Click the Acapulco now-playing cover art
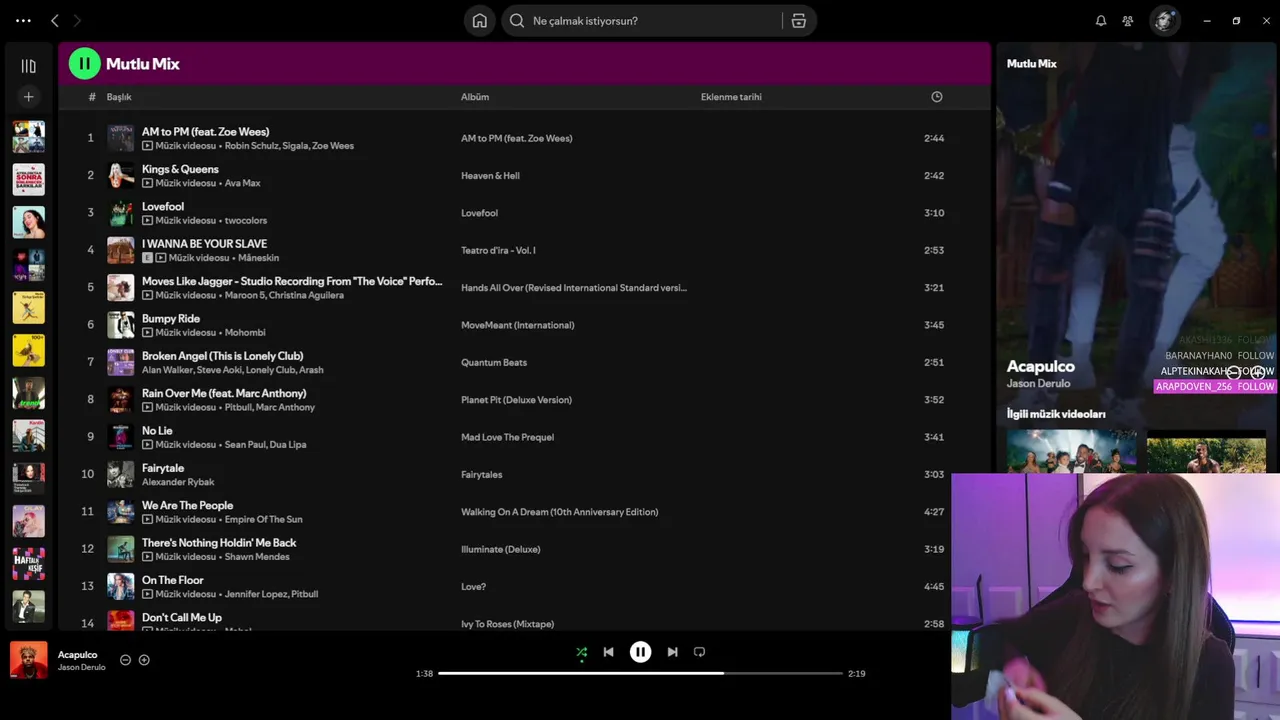This screenshot has width=1280, height=720. pyautogui.click(x=28, y=660)
